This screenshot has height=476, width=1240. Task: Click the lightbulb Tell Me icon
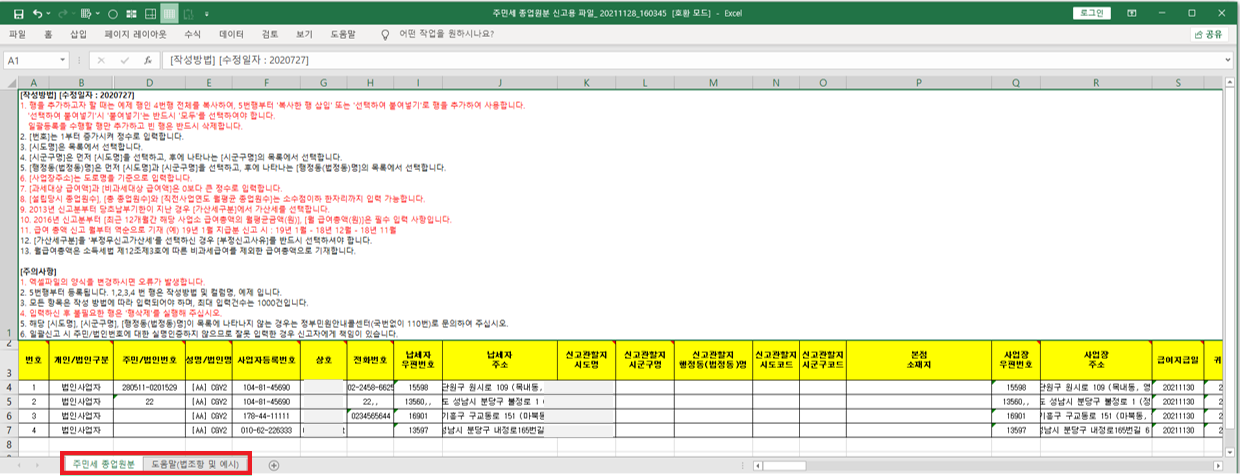tap(384, 34)
